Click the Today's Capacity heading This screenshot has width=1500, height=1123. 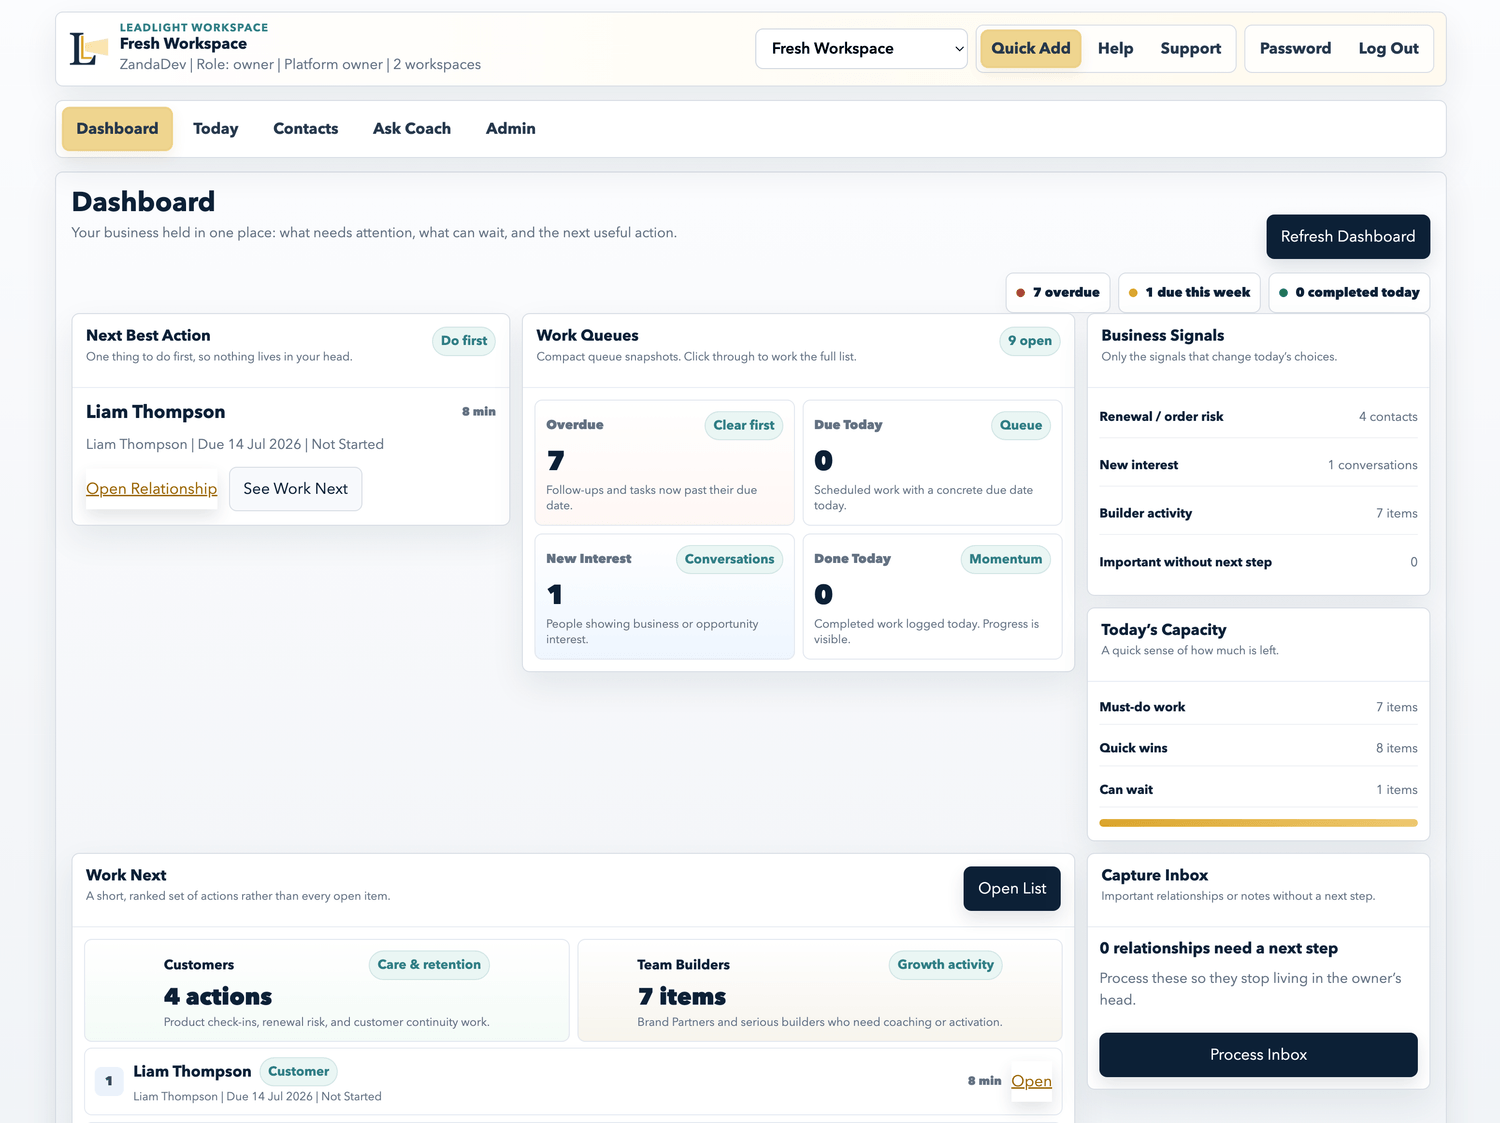point(1163,629)
